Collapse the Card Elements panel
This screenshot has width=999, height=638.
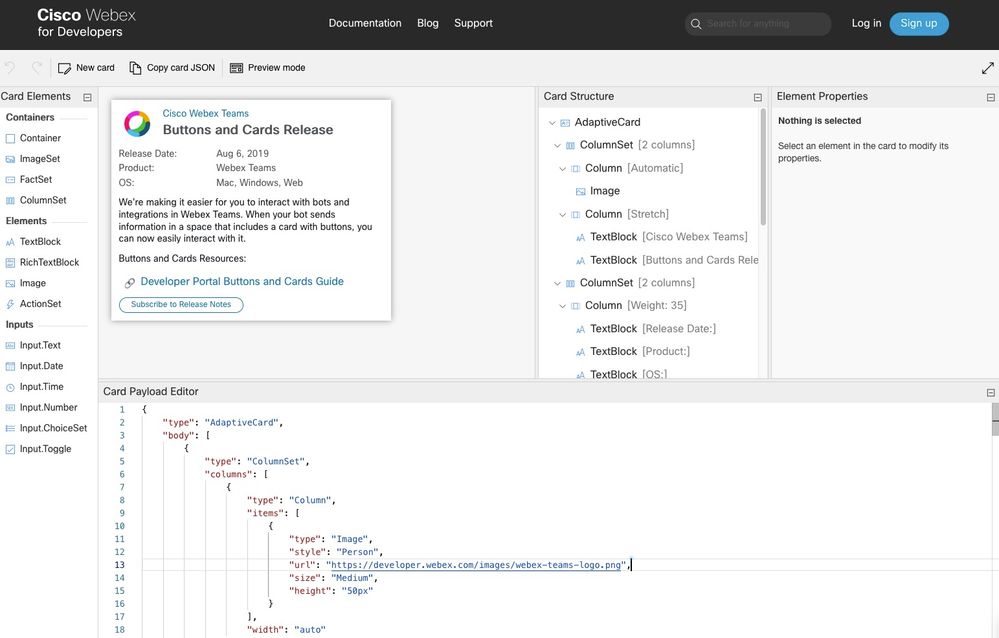coord(87,98)
